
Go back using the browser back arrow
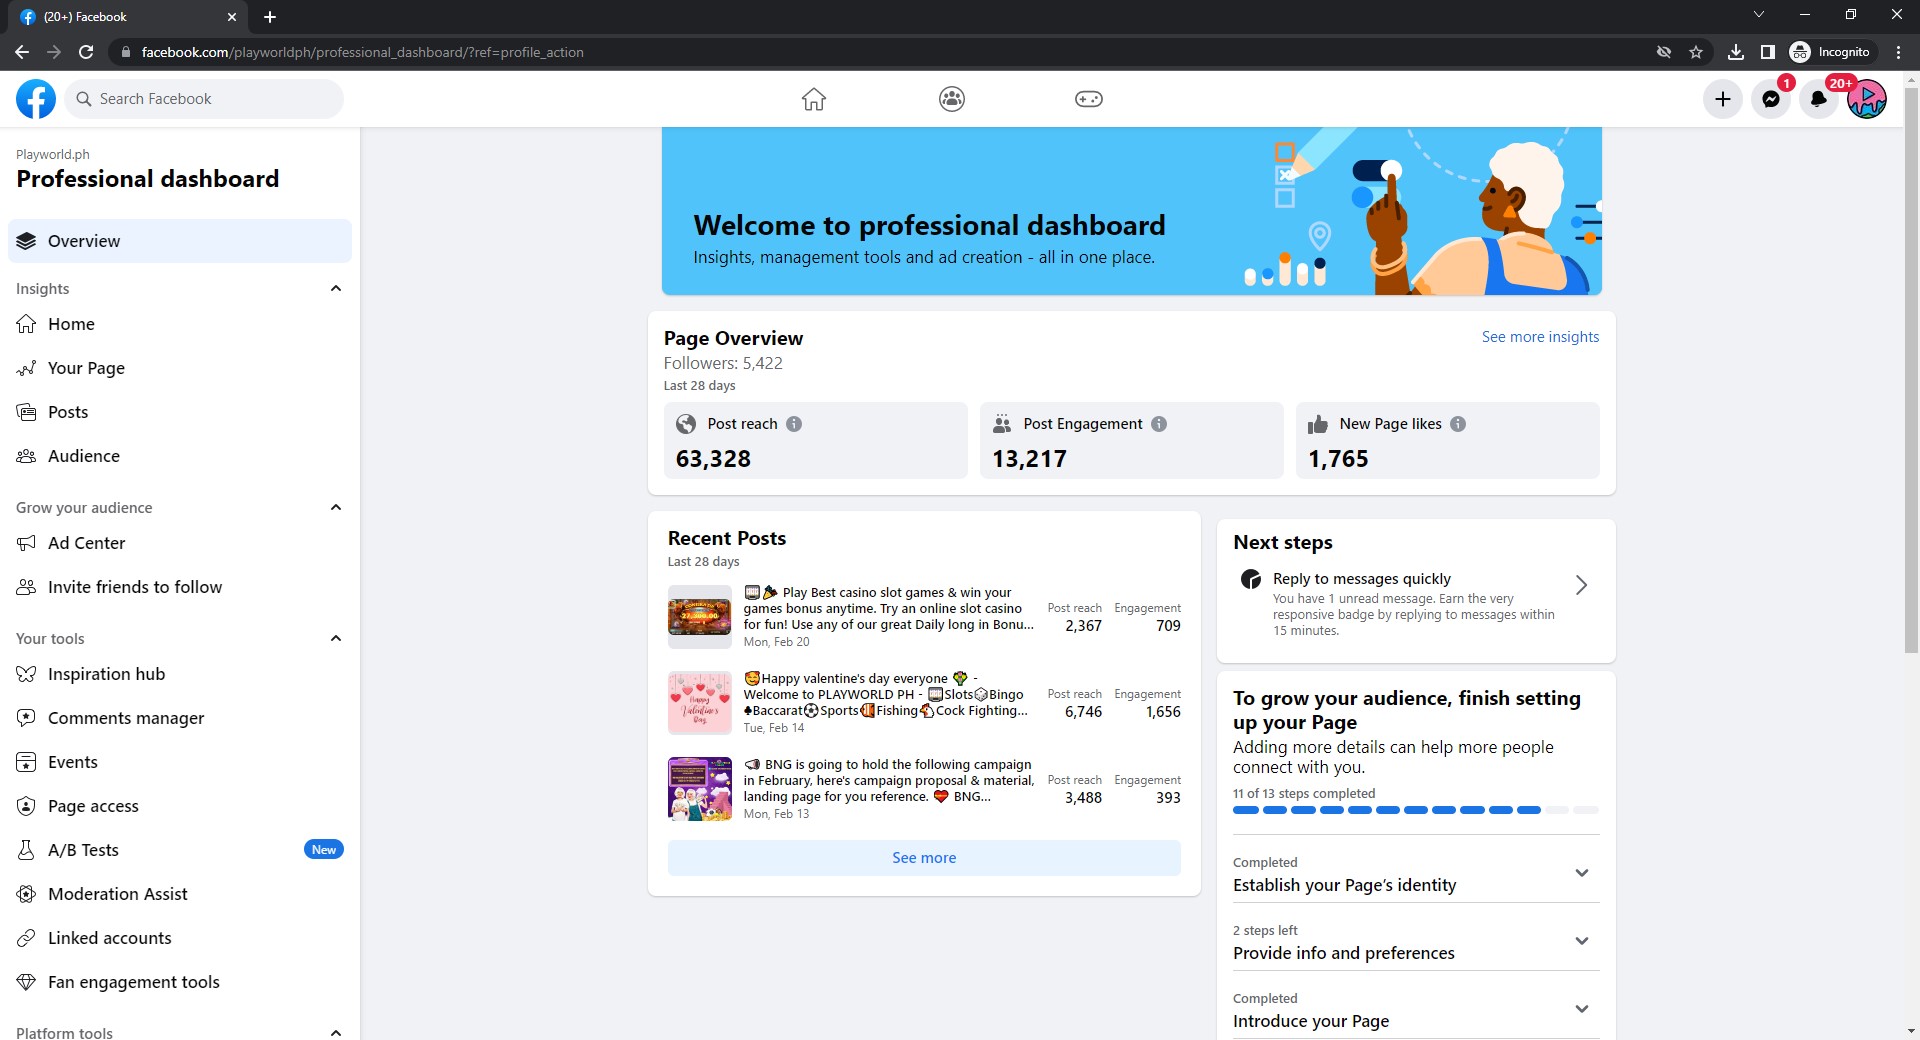click(22, 52)
